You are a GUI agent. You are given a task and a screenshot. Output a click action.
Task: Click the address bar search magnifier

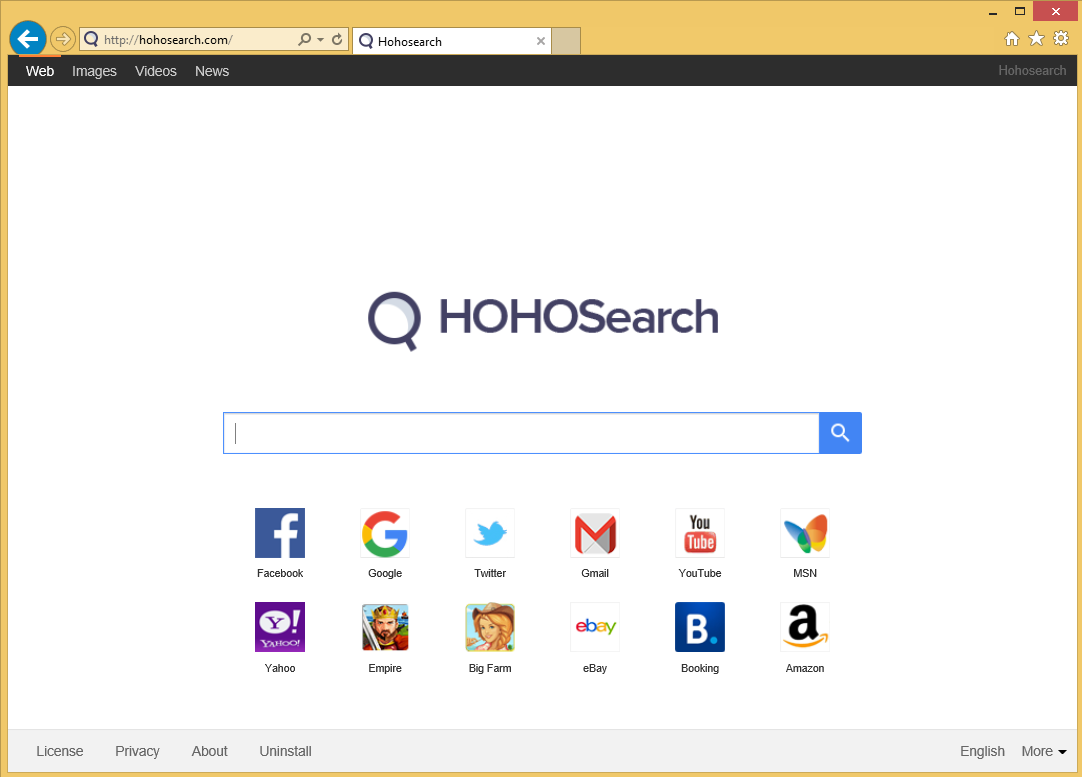point(304,39)
